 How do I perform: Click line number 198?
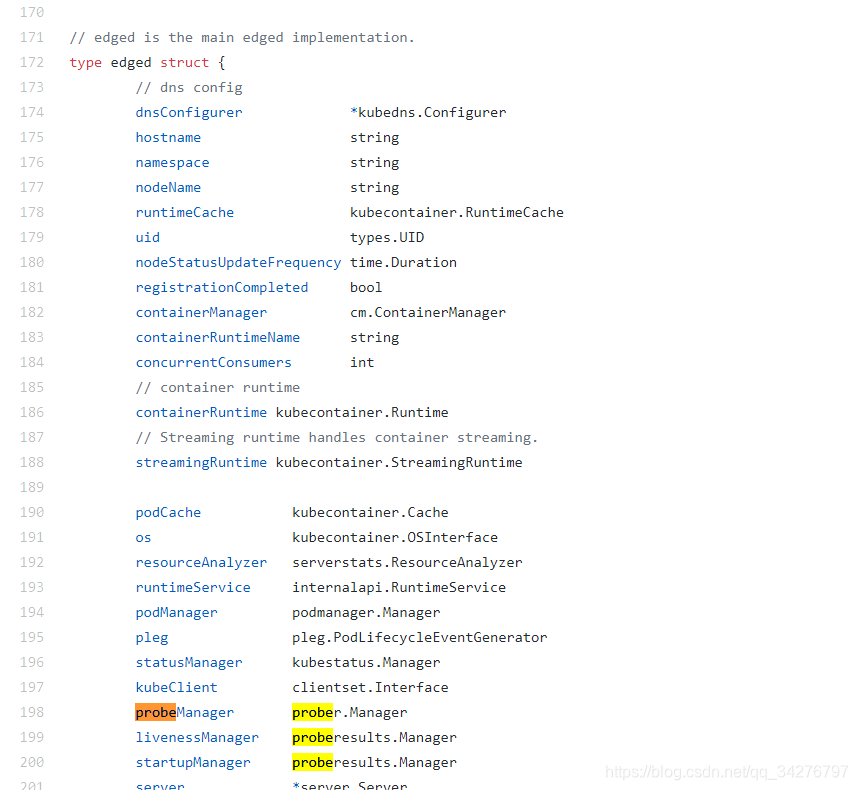point(32,712)
